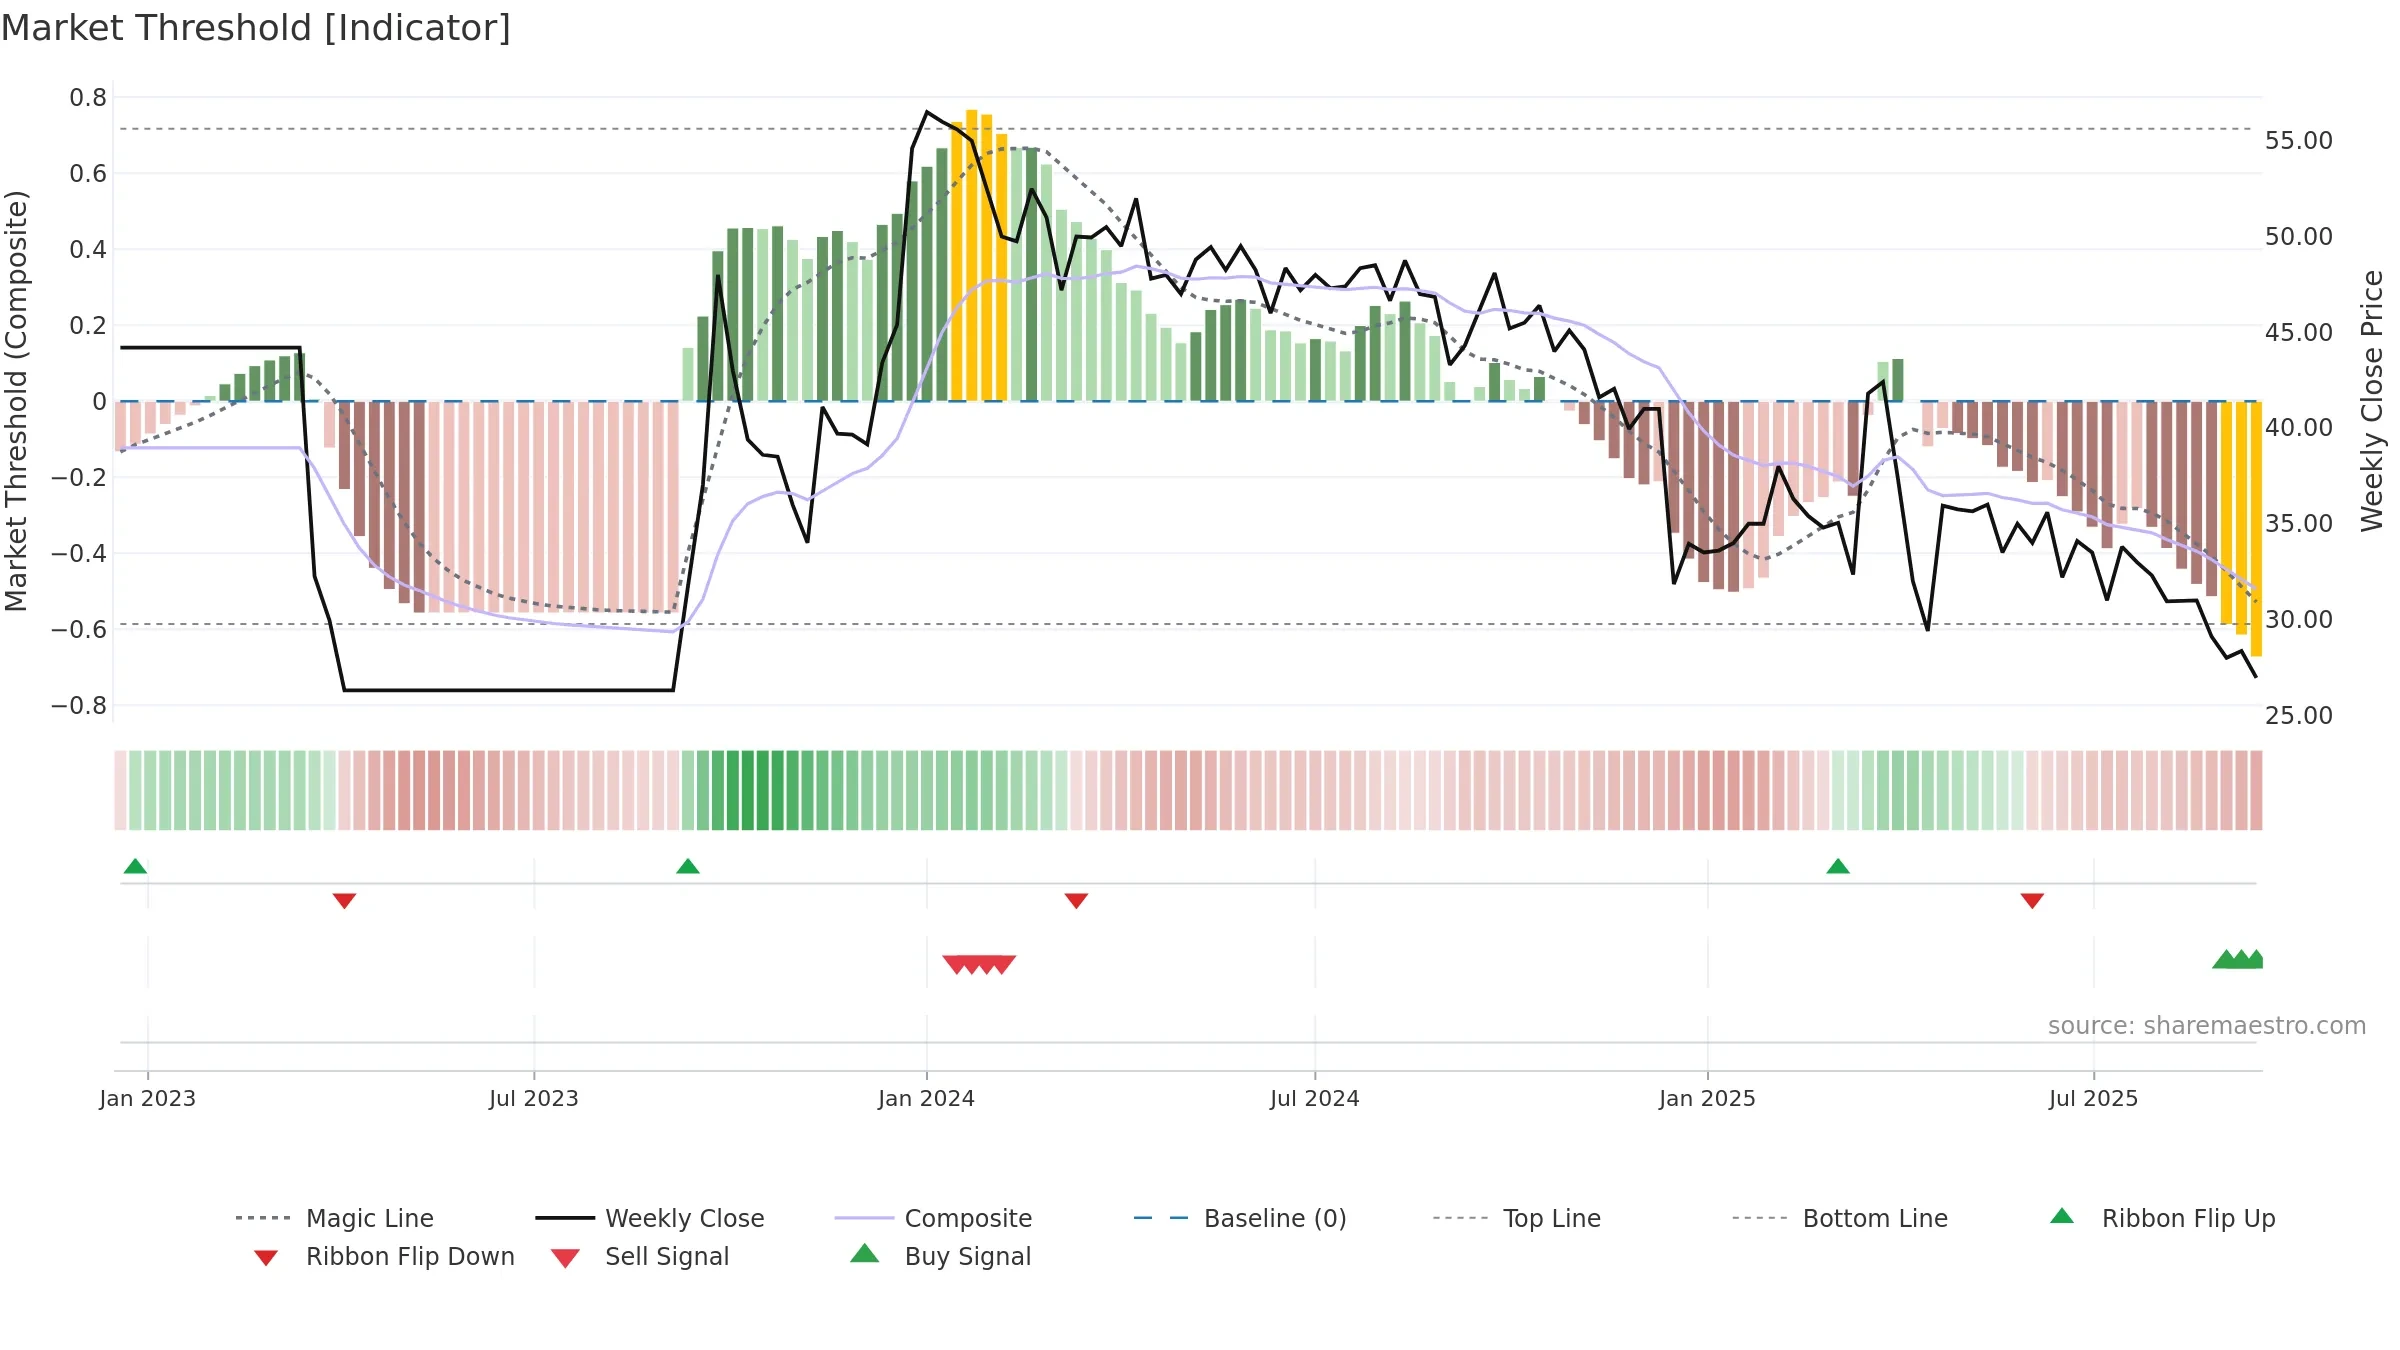Screen dimensions: 2400x1350
Task: Click the Ribbon Flip Up marker near March 2025
Action: pos(1838,866)
